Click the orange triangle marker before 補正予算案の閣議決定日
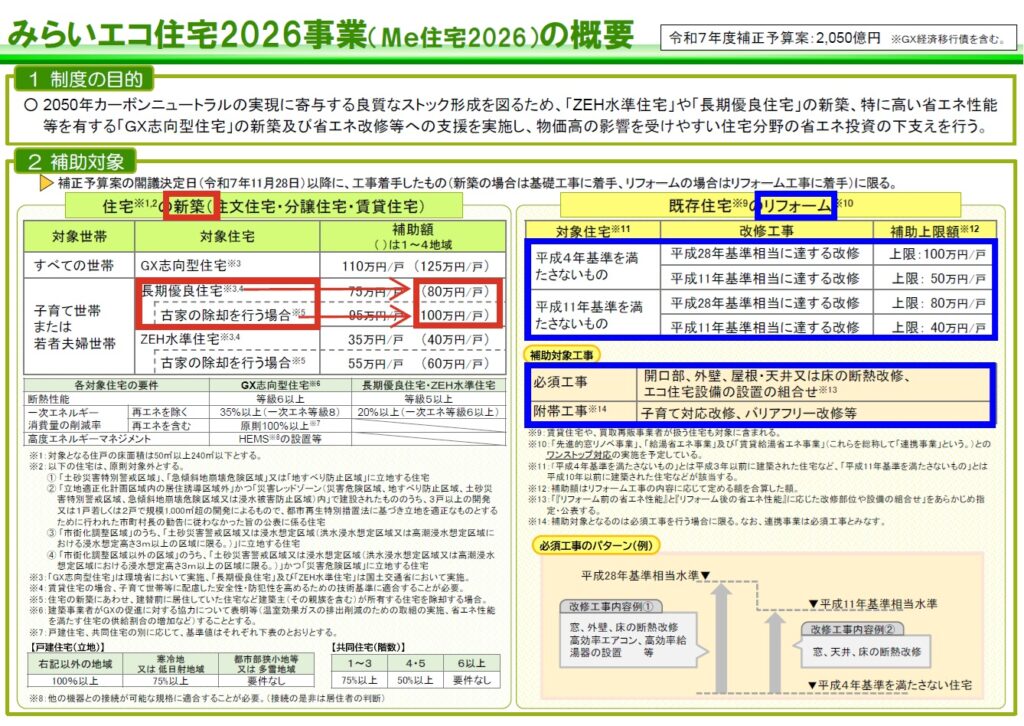 46,183
